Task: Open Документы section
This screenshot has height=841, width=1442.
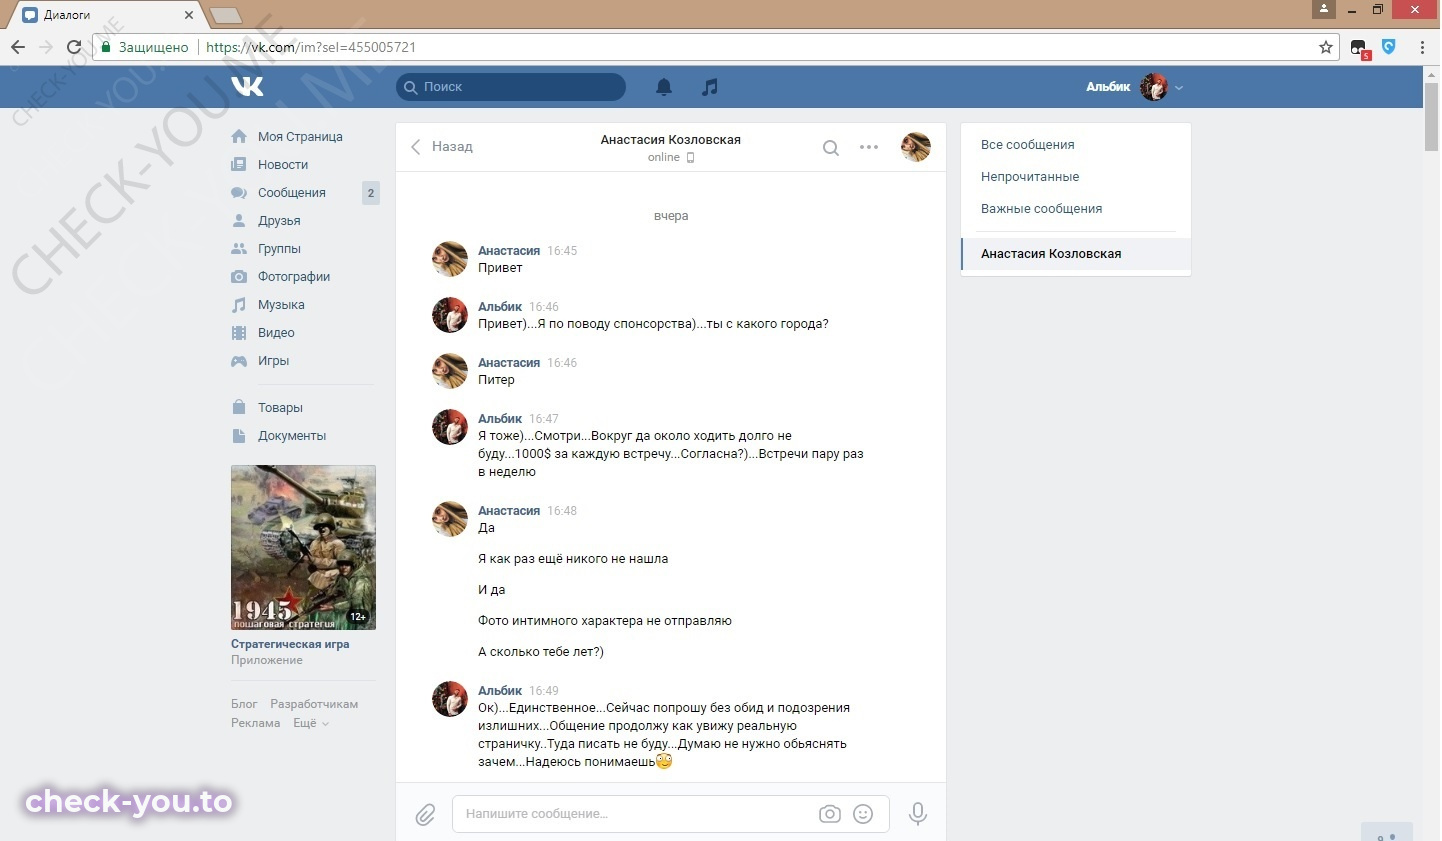Action: [292, 436]
